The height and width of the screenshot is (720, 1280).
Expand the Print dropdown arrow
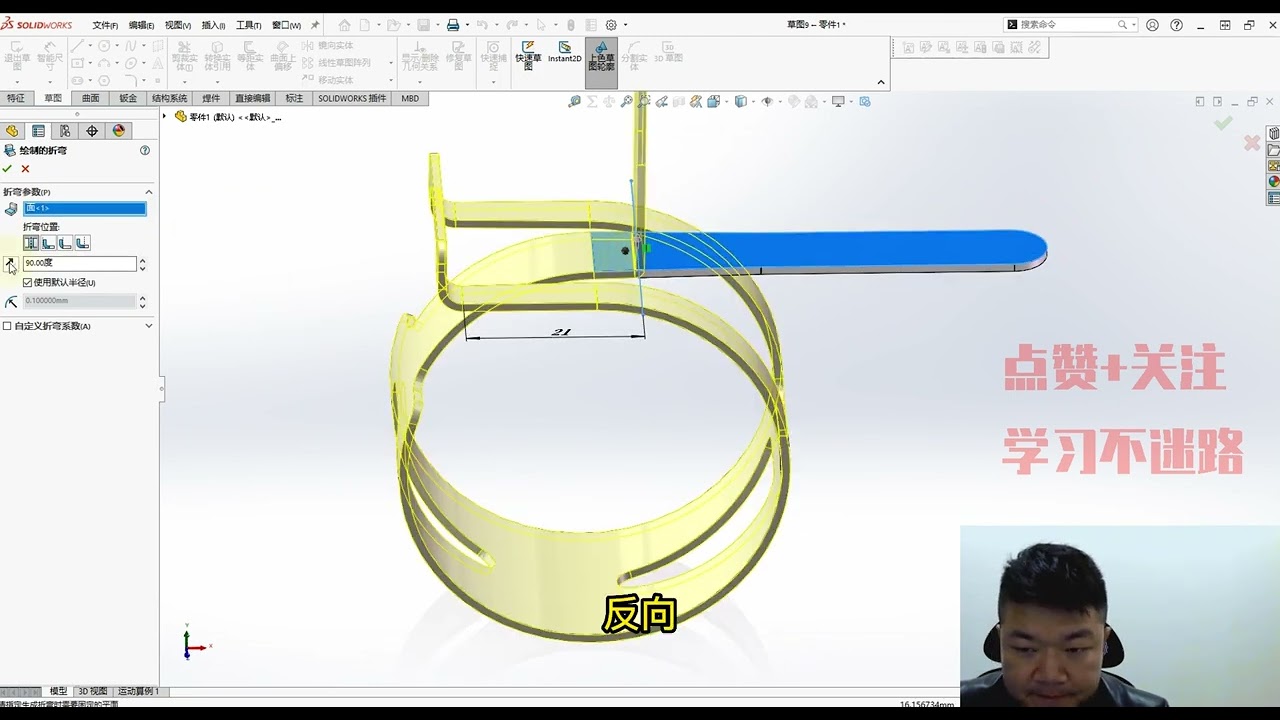click(467, 25)
